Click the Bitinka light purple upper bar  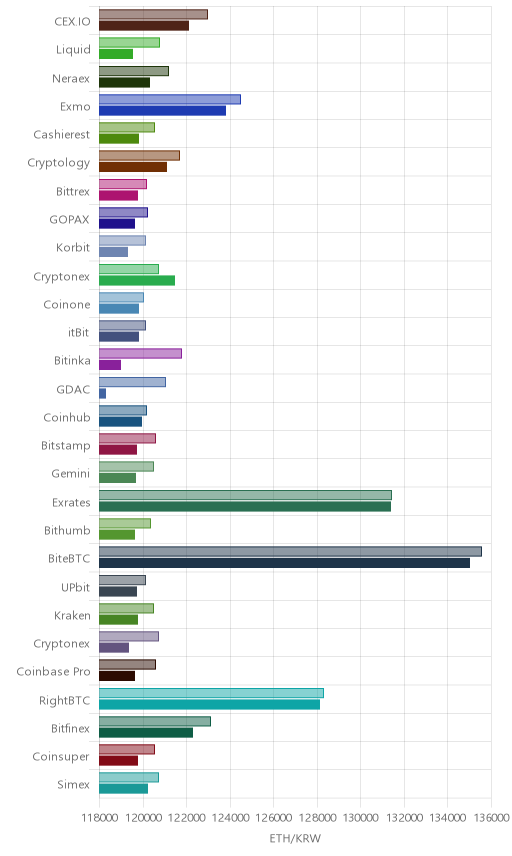point(140,353)
